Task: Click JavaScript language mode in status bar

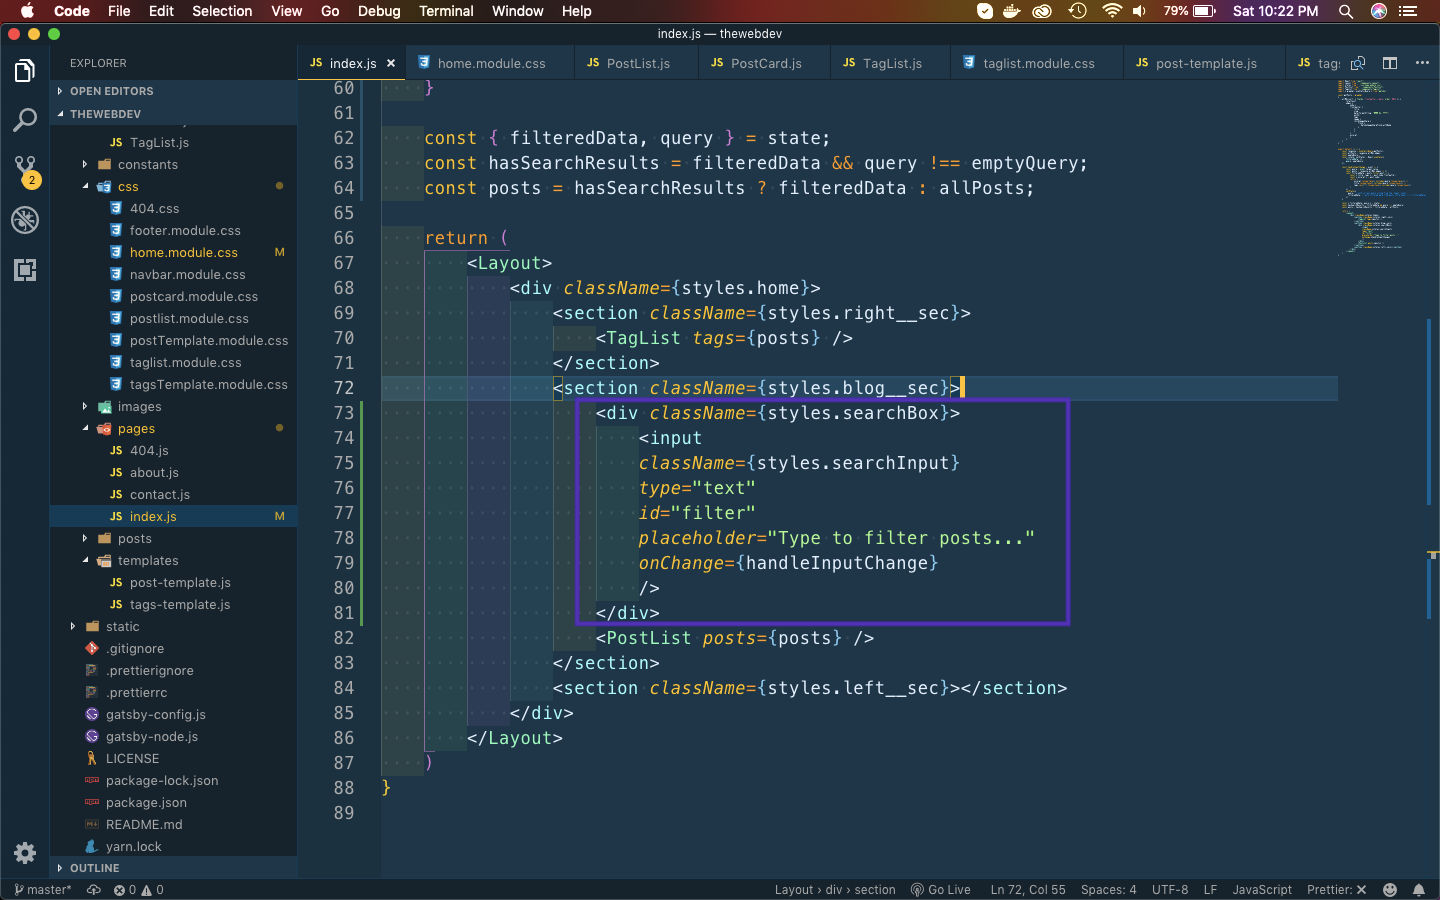Action: coord(1262,889)
